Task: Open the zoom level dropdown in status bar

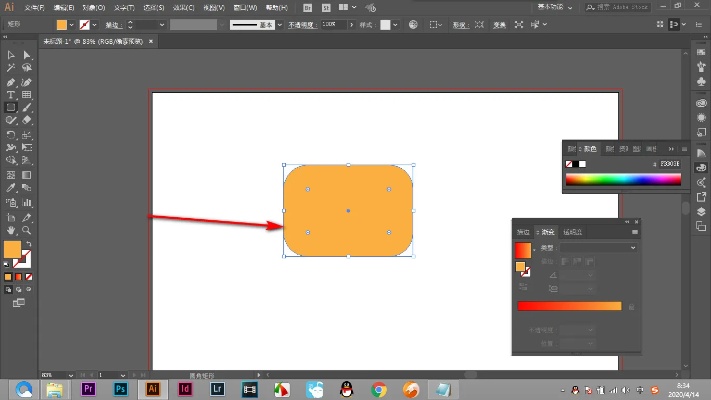Action: click(71, 375)
